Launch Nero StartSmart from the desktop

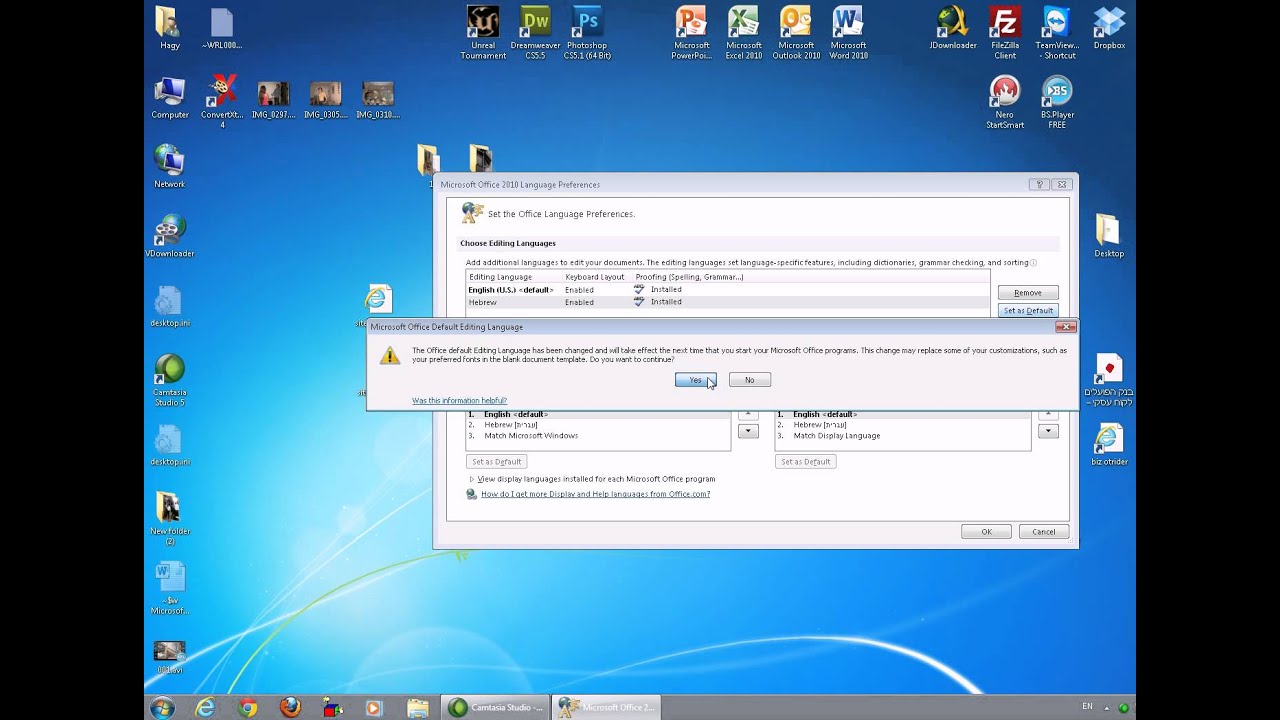coord(1005,102)
